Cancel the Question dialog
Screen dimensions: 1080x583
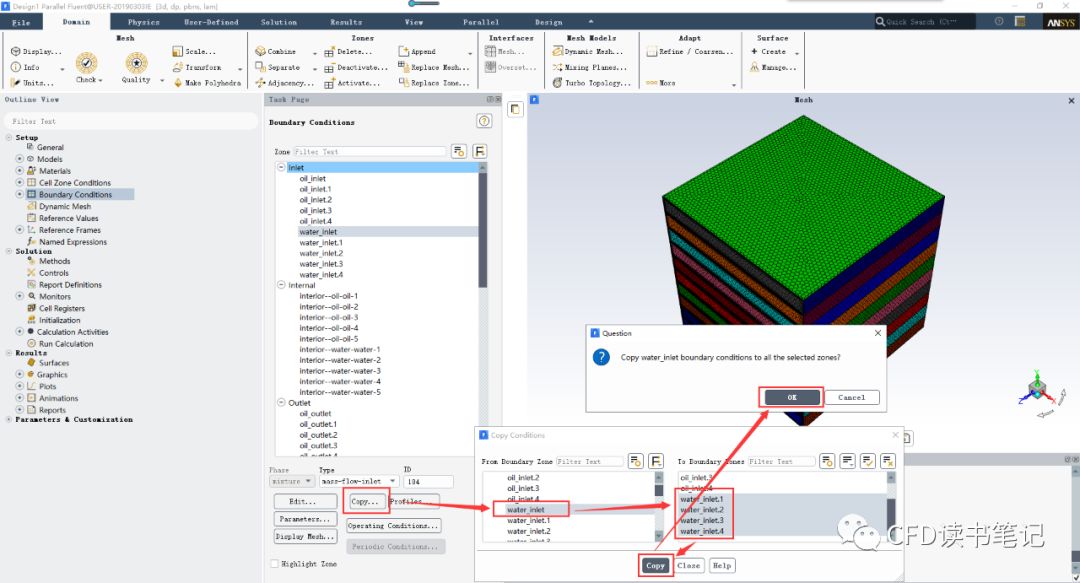coord(851,397)
